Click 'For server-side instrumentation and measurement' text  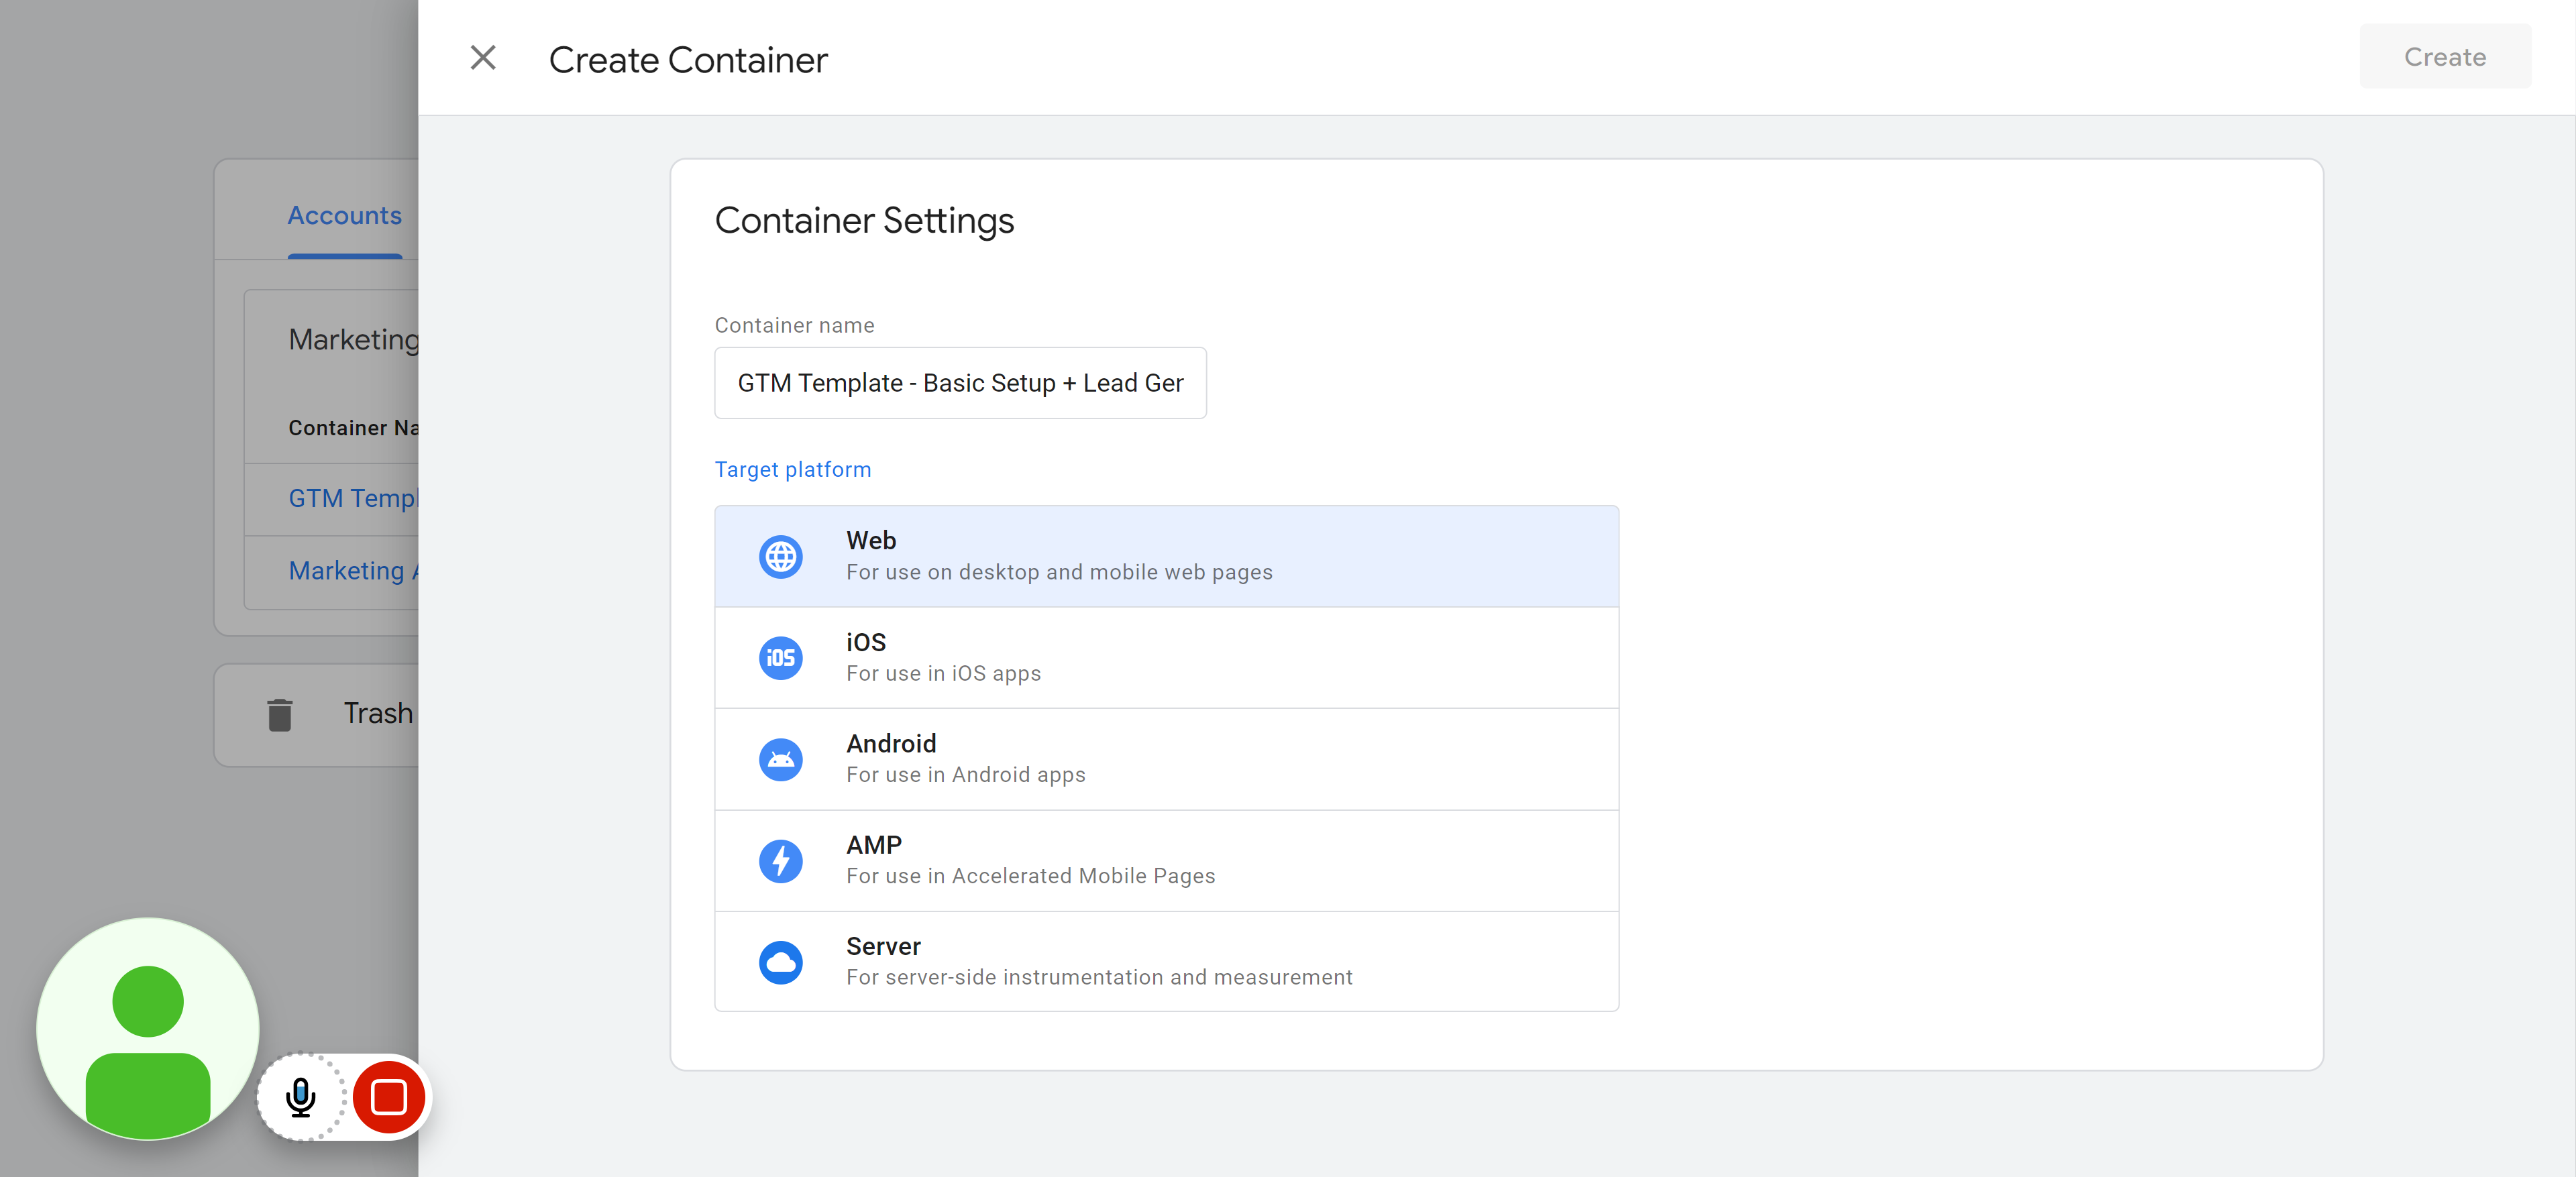point(1099,977)
